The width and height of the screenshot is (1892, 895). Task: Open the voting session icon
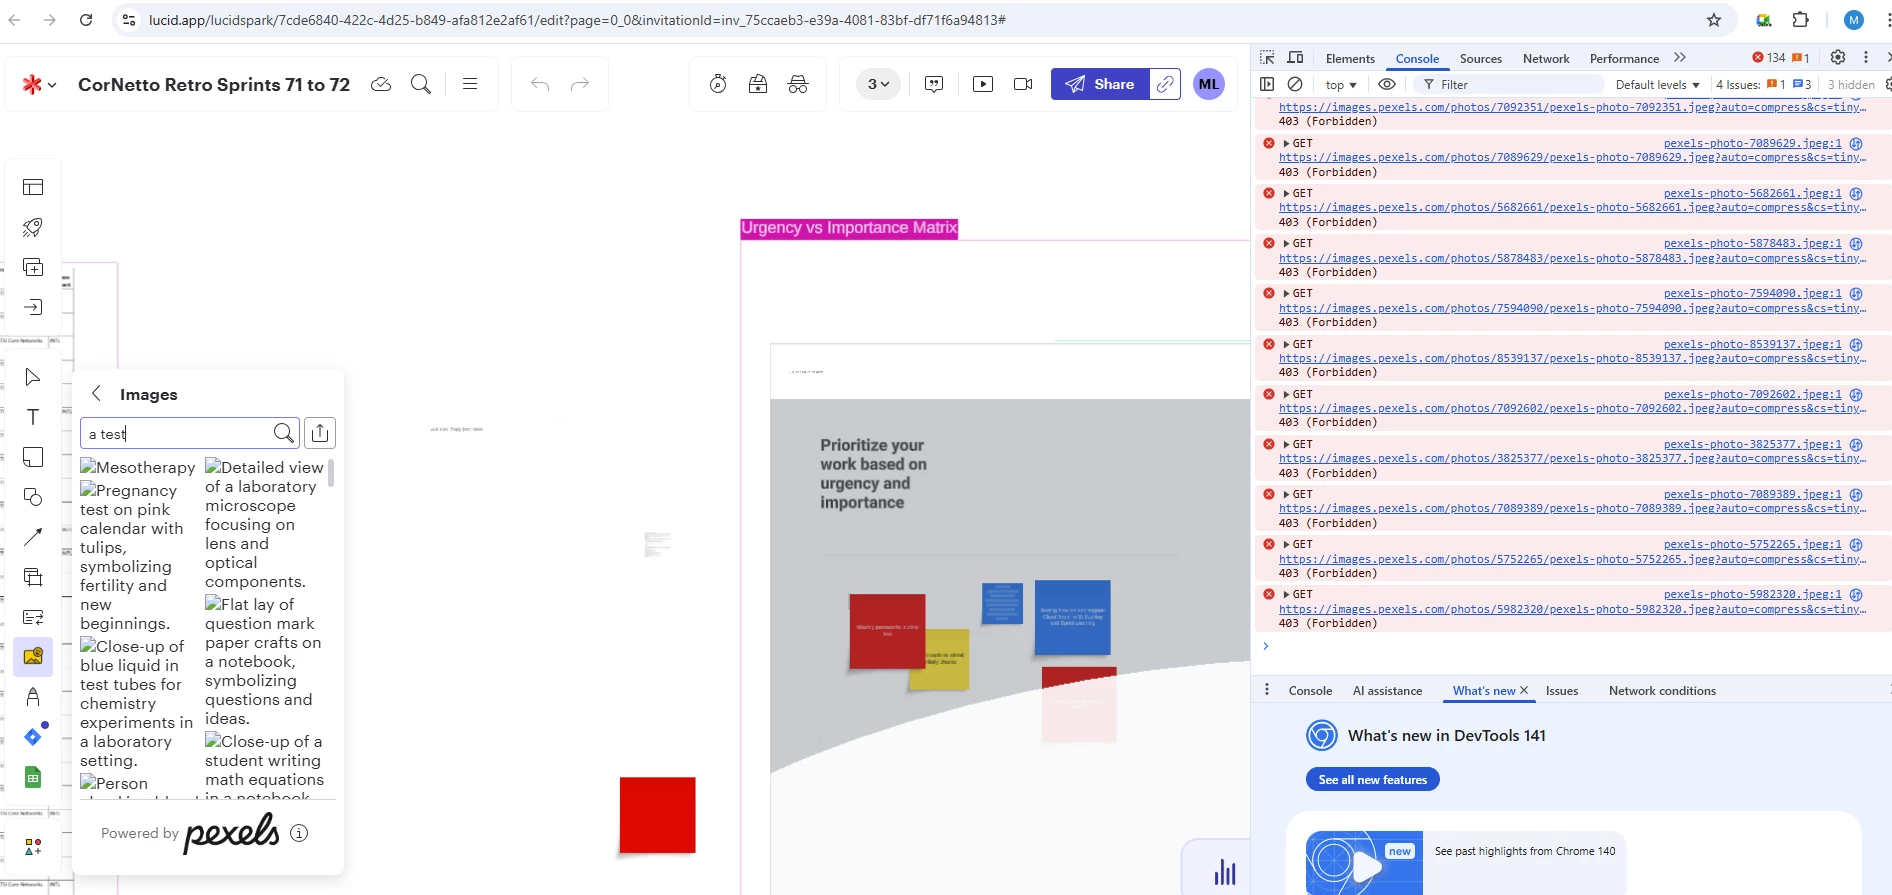pos(758,84)
